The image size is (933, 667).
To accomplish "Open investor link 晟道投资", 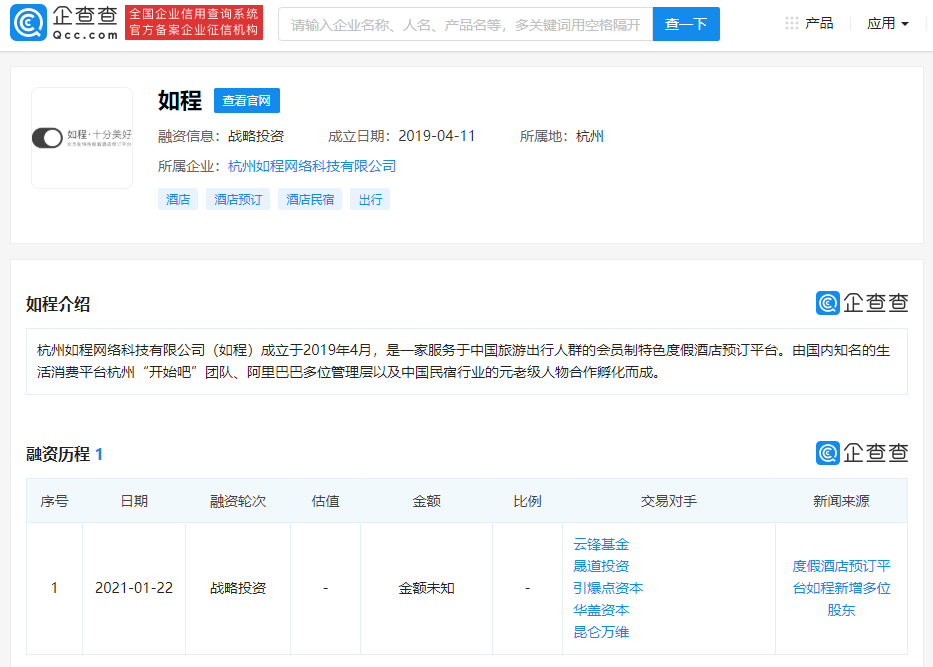I will [x=601, y=566].
